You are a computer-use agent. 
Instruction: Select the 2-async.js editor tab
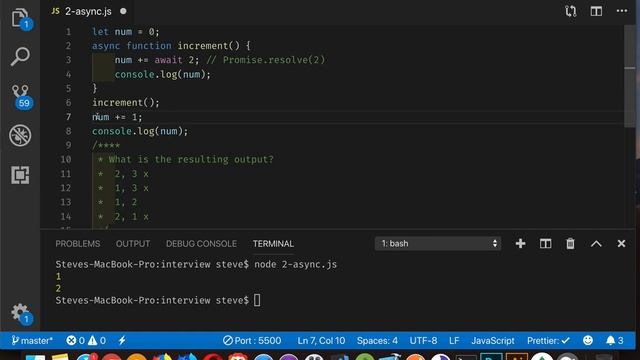(88, 11)
